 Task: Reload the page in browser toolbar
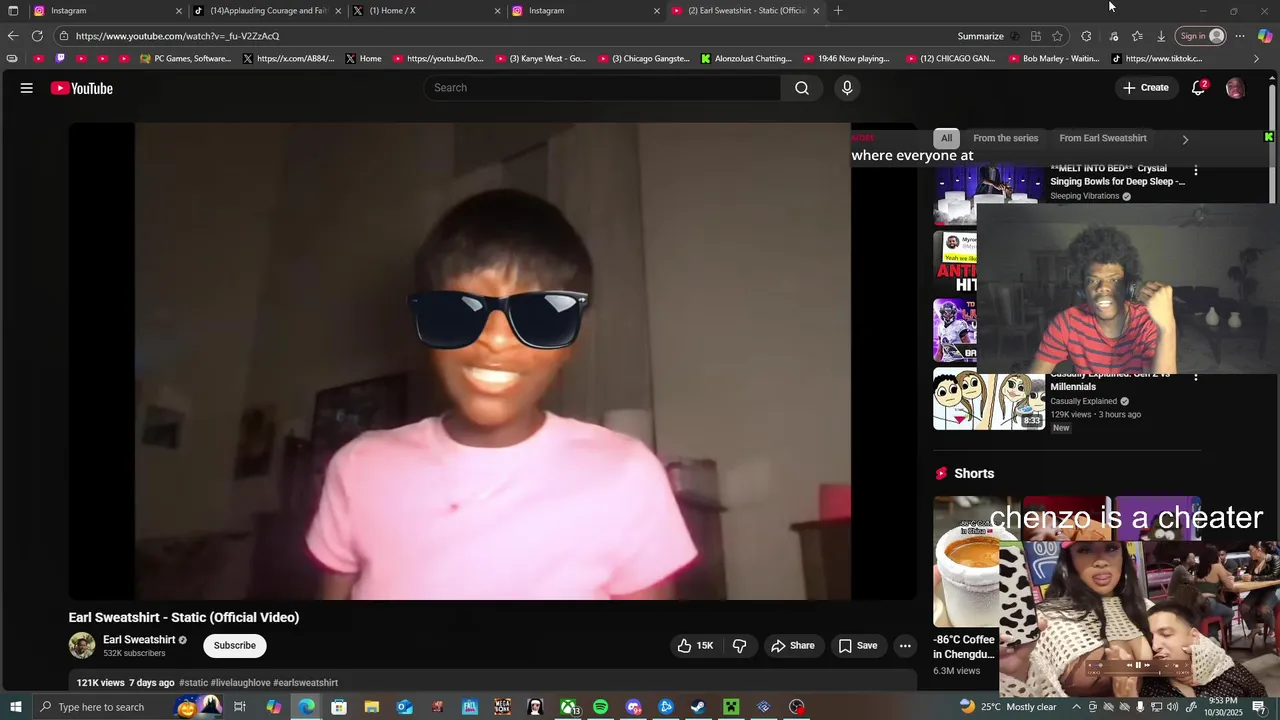[37, 36]
